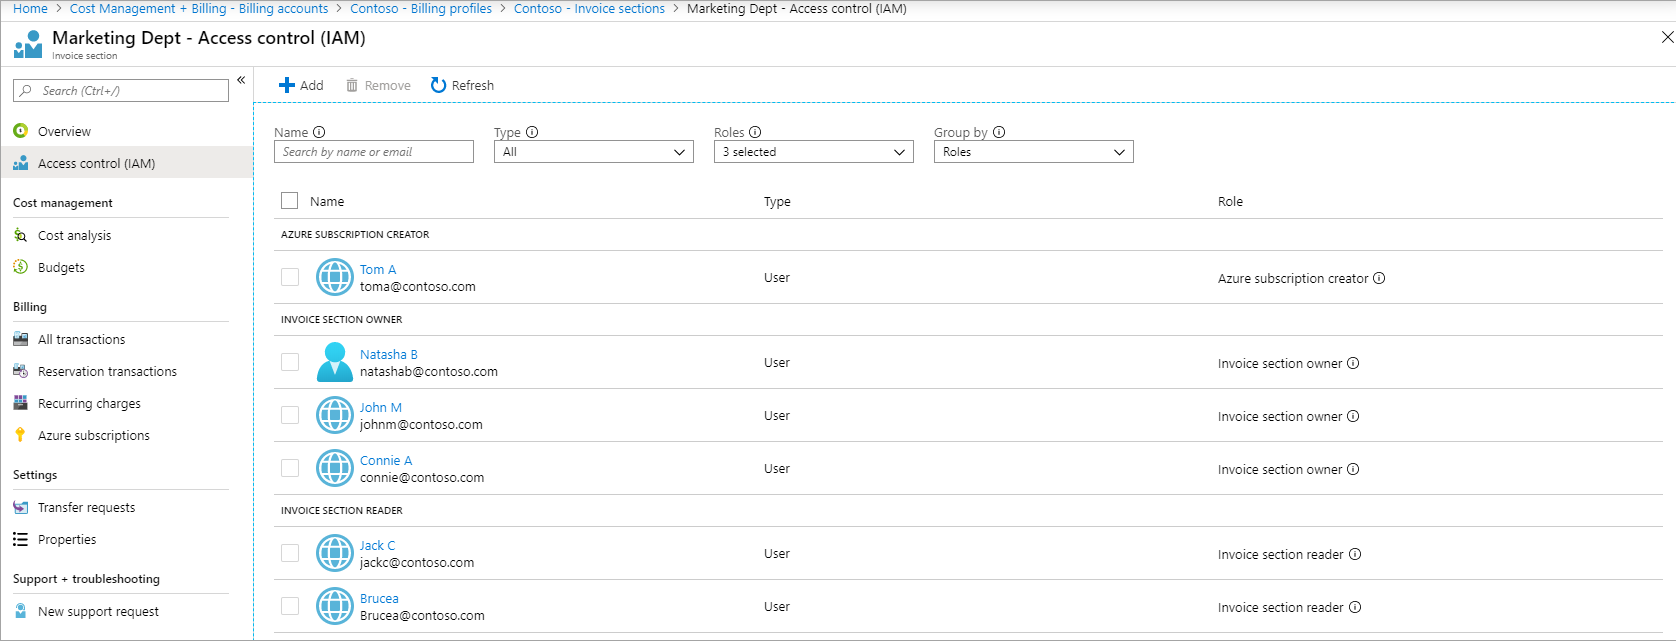Click info icon beside Azure subscription creator role

coord(1379,278)
